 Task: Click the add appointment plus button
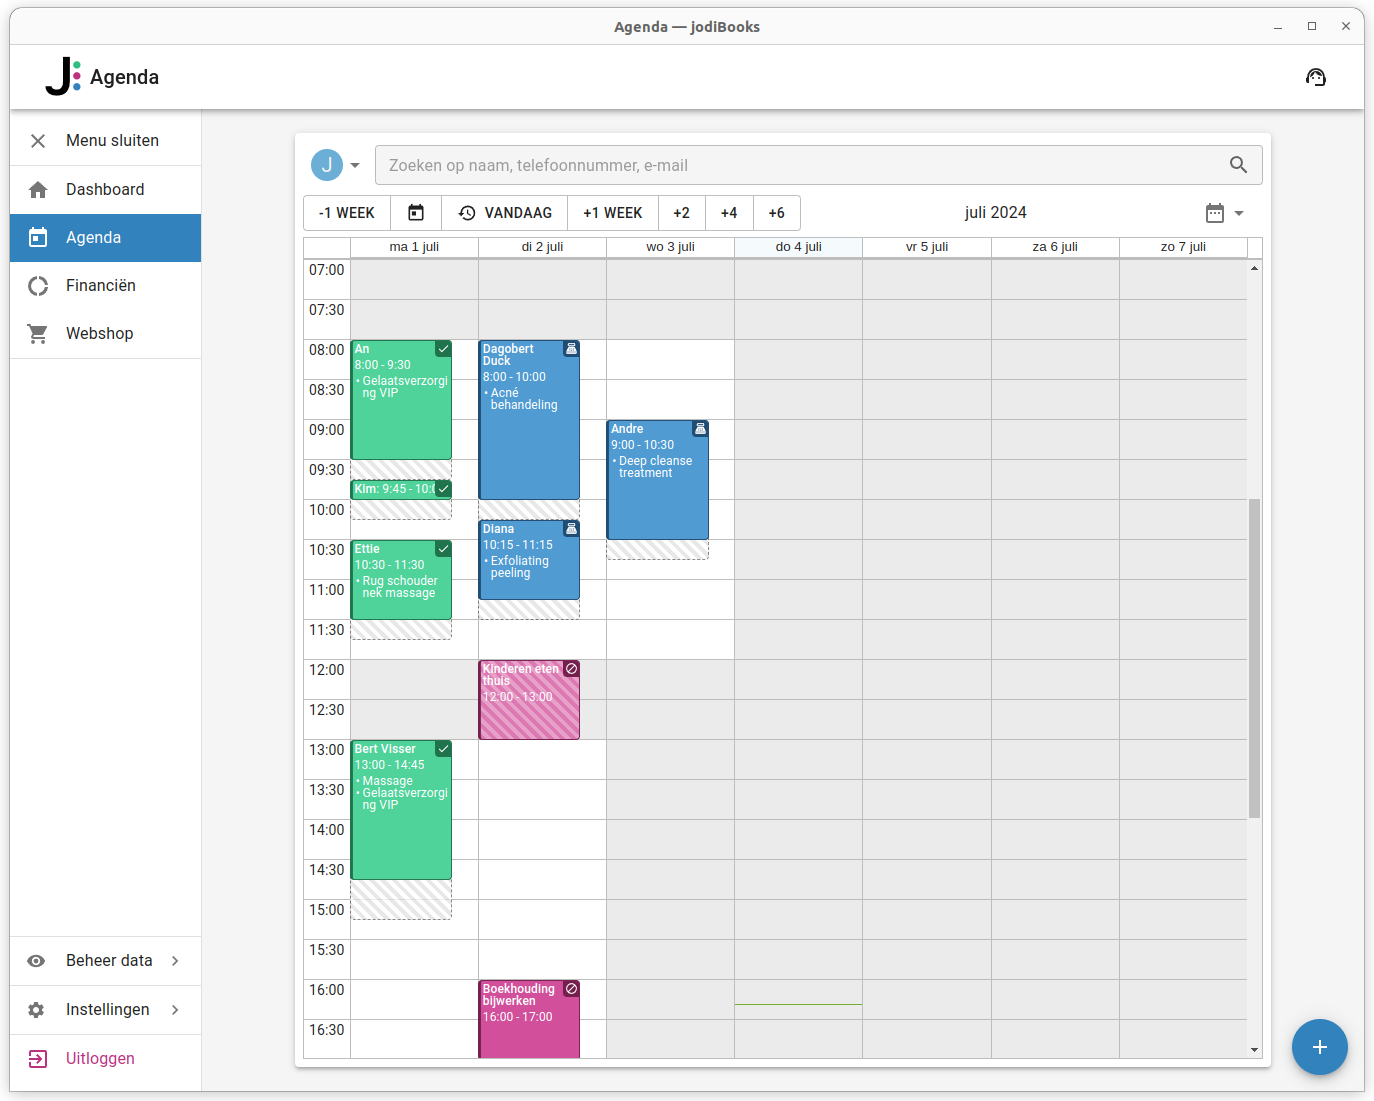(1320, 1047)
